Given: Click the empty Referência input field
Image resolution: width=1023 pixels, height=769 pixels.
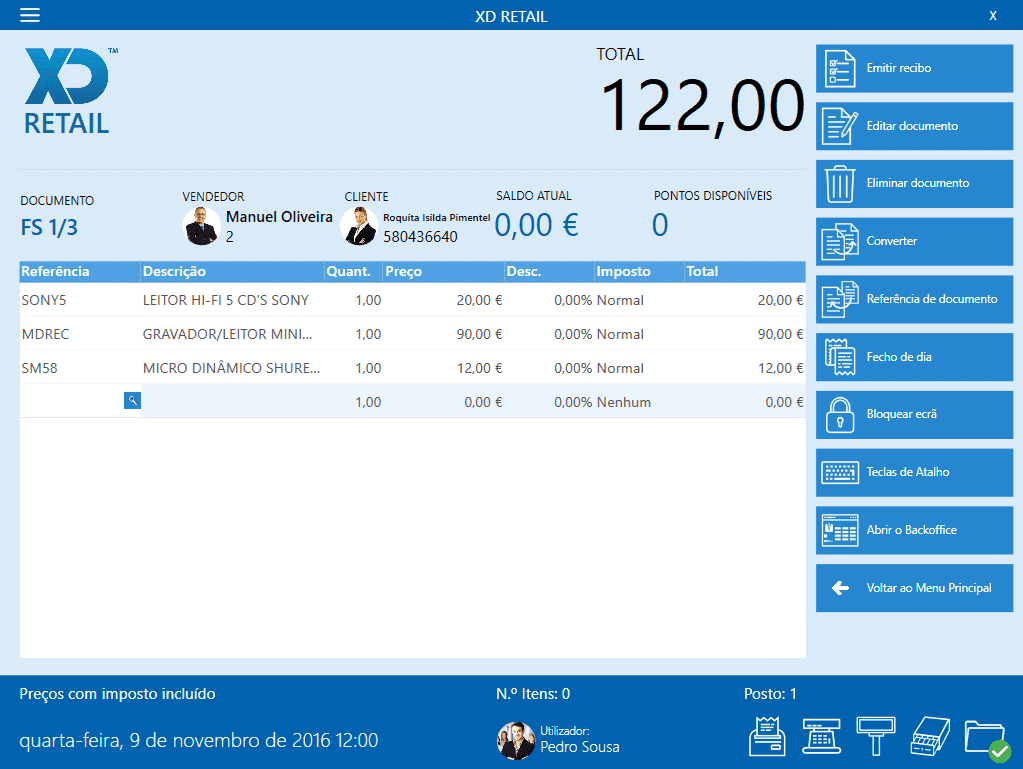Looking at the screenshot, I should tap(72, 401).
